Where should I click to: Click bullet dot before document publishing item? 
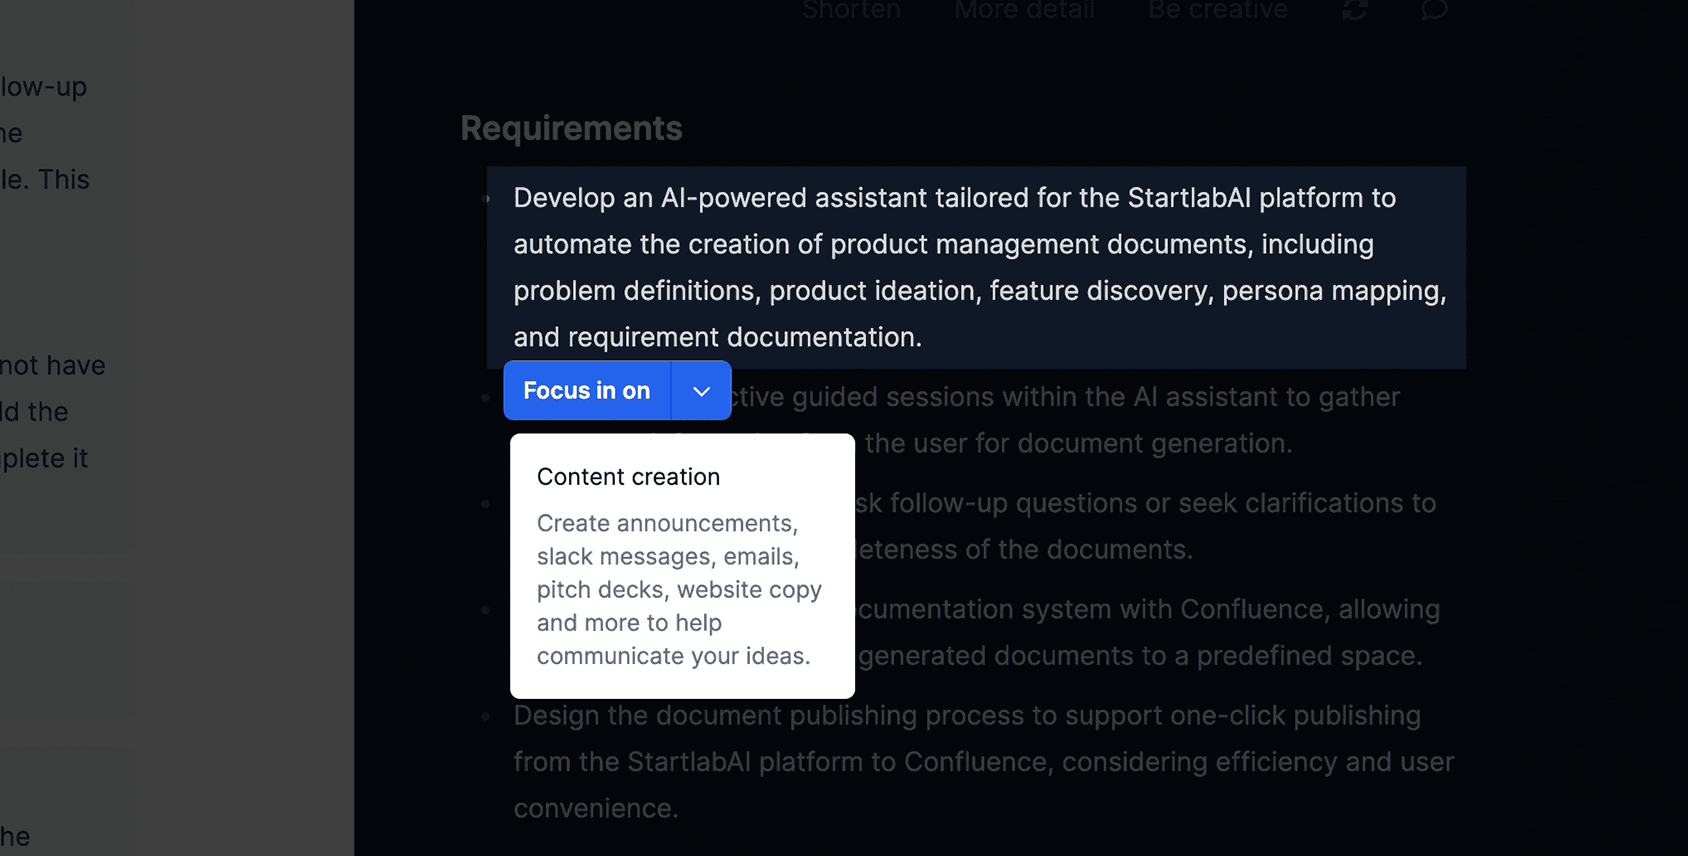point(486,716)
